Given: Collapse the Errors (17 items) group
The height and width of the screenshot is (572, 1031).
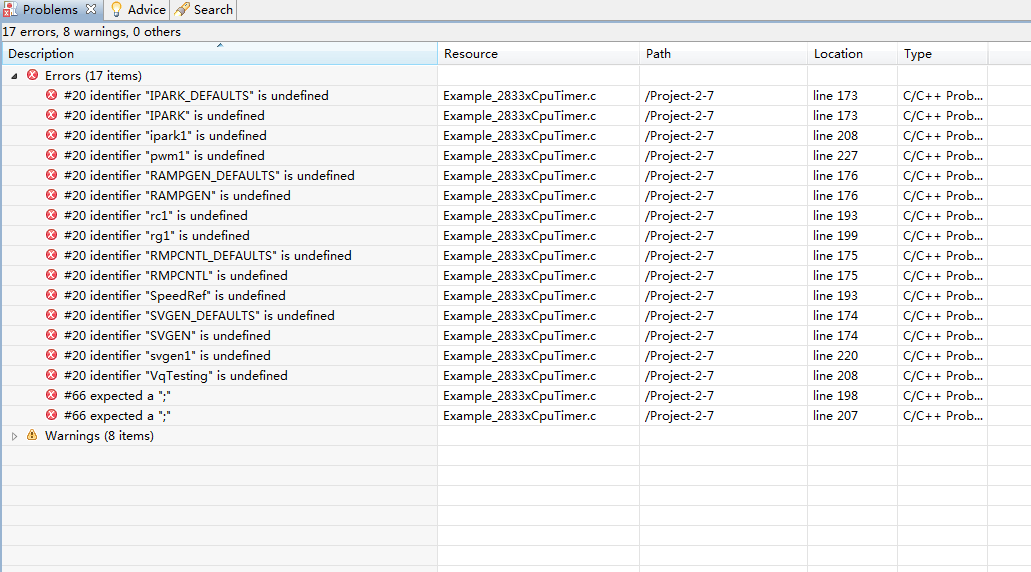Looking at the screenshot, I should click(14, 76).
